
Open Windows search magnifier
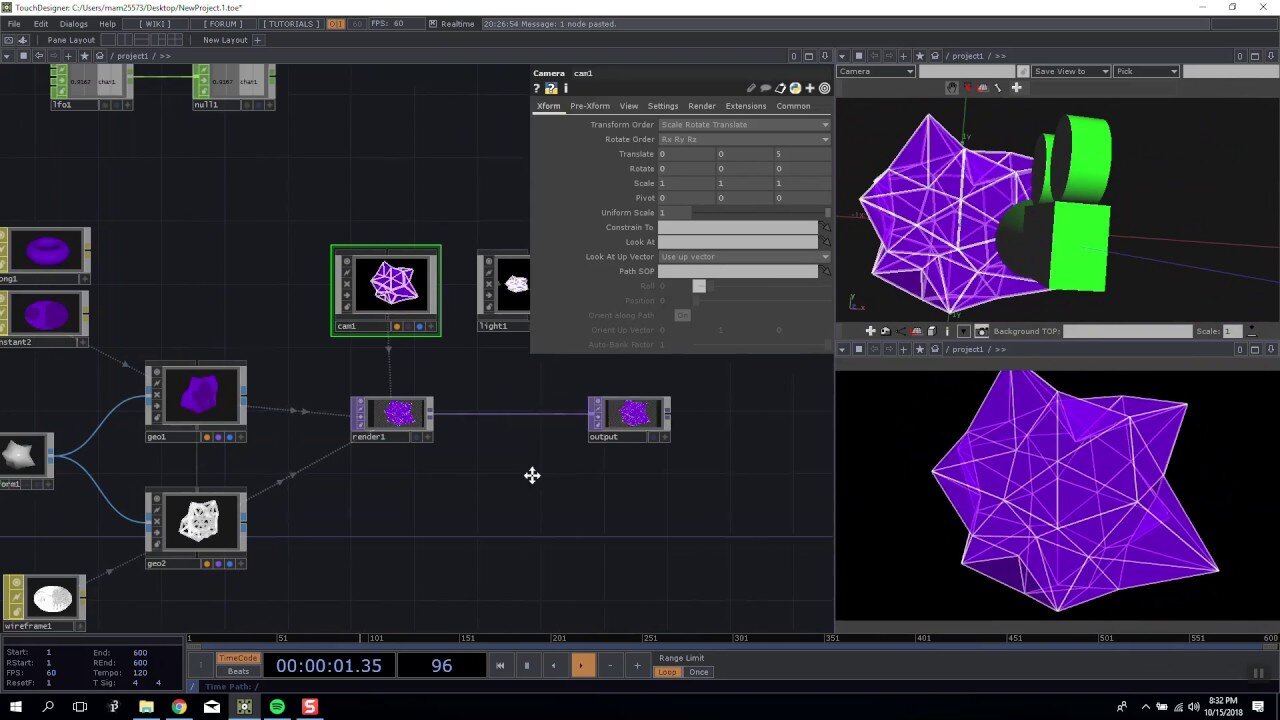(48, 707)
